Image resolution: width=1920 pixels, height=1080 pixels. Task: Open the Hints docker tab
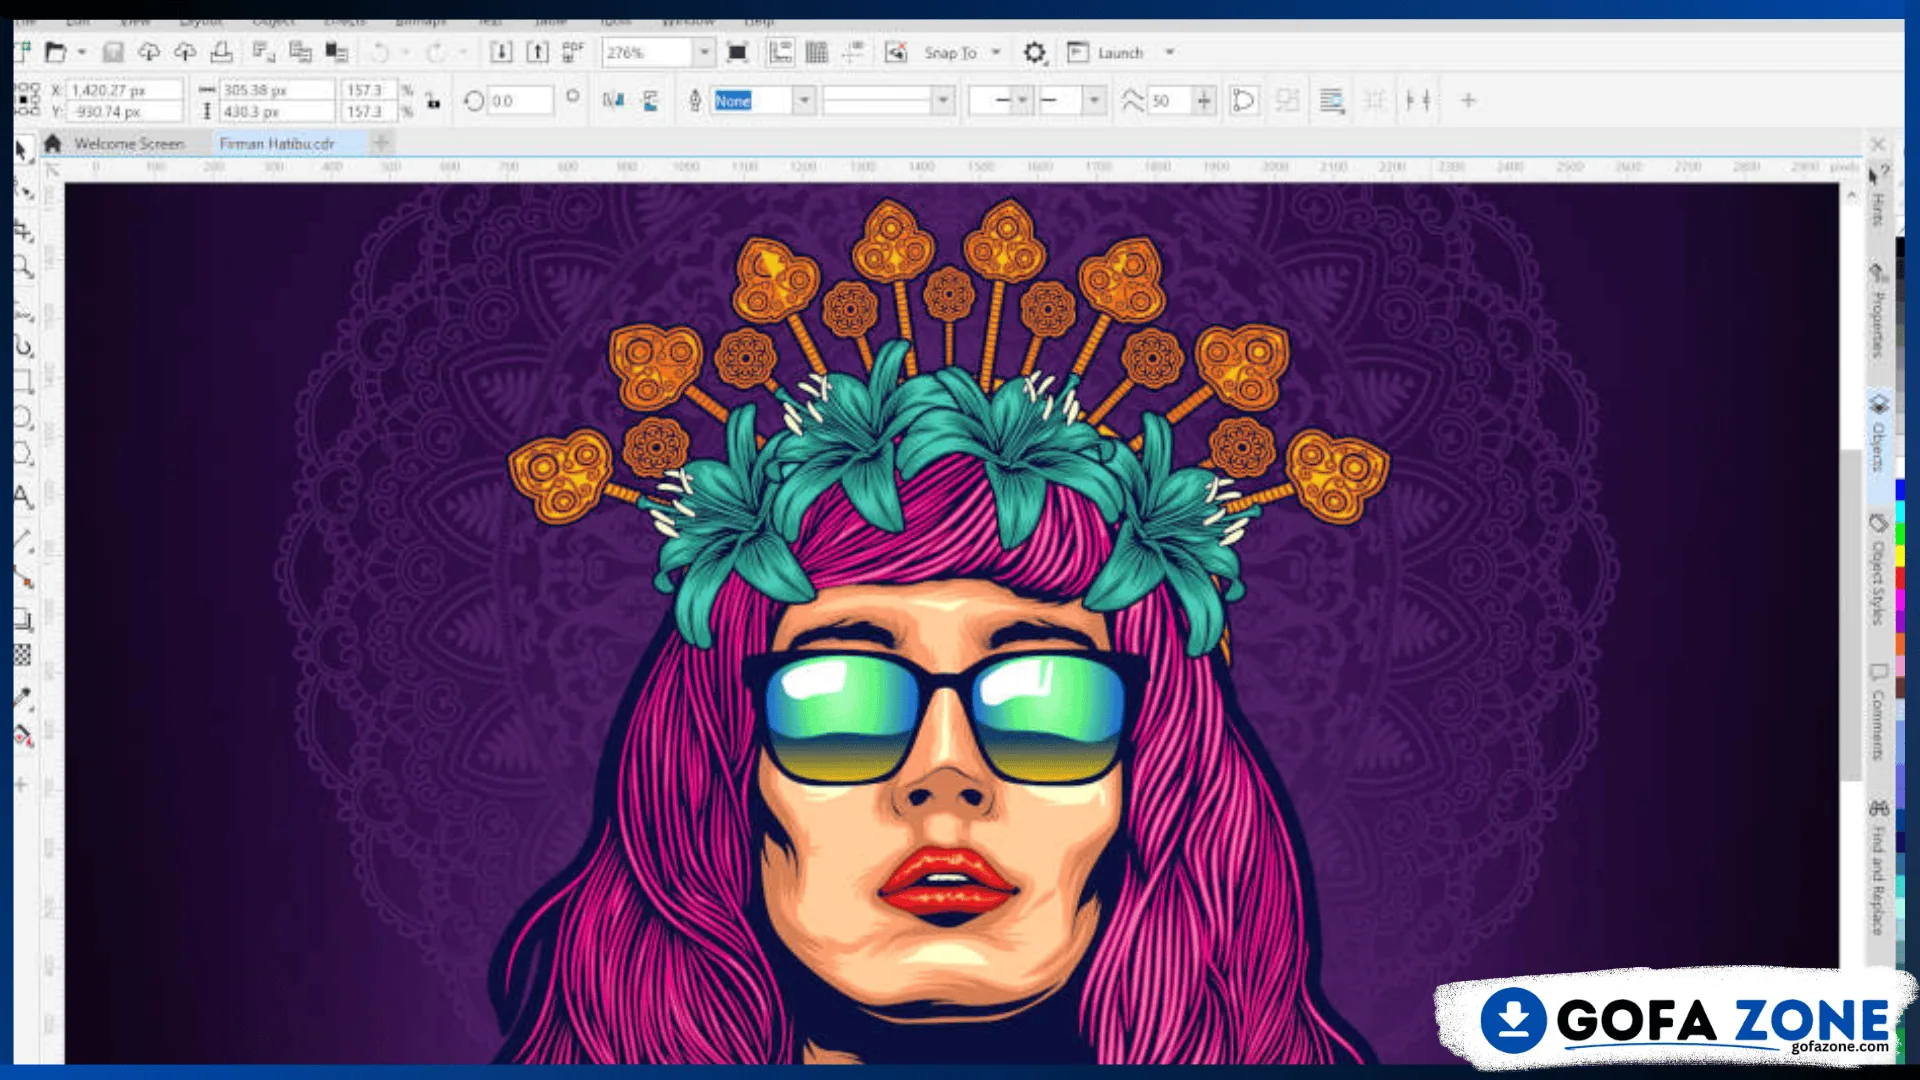[1879, 197]
